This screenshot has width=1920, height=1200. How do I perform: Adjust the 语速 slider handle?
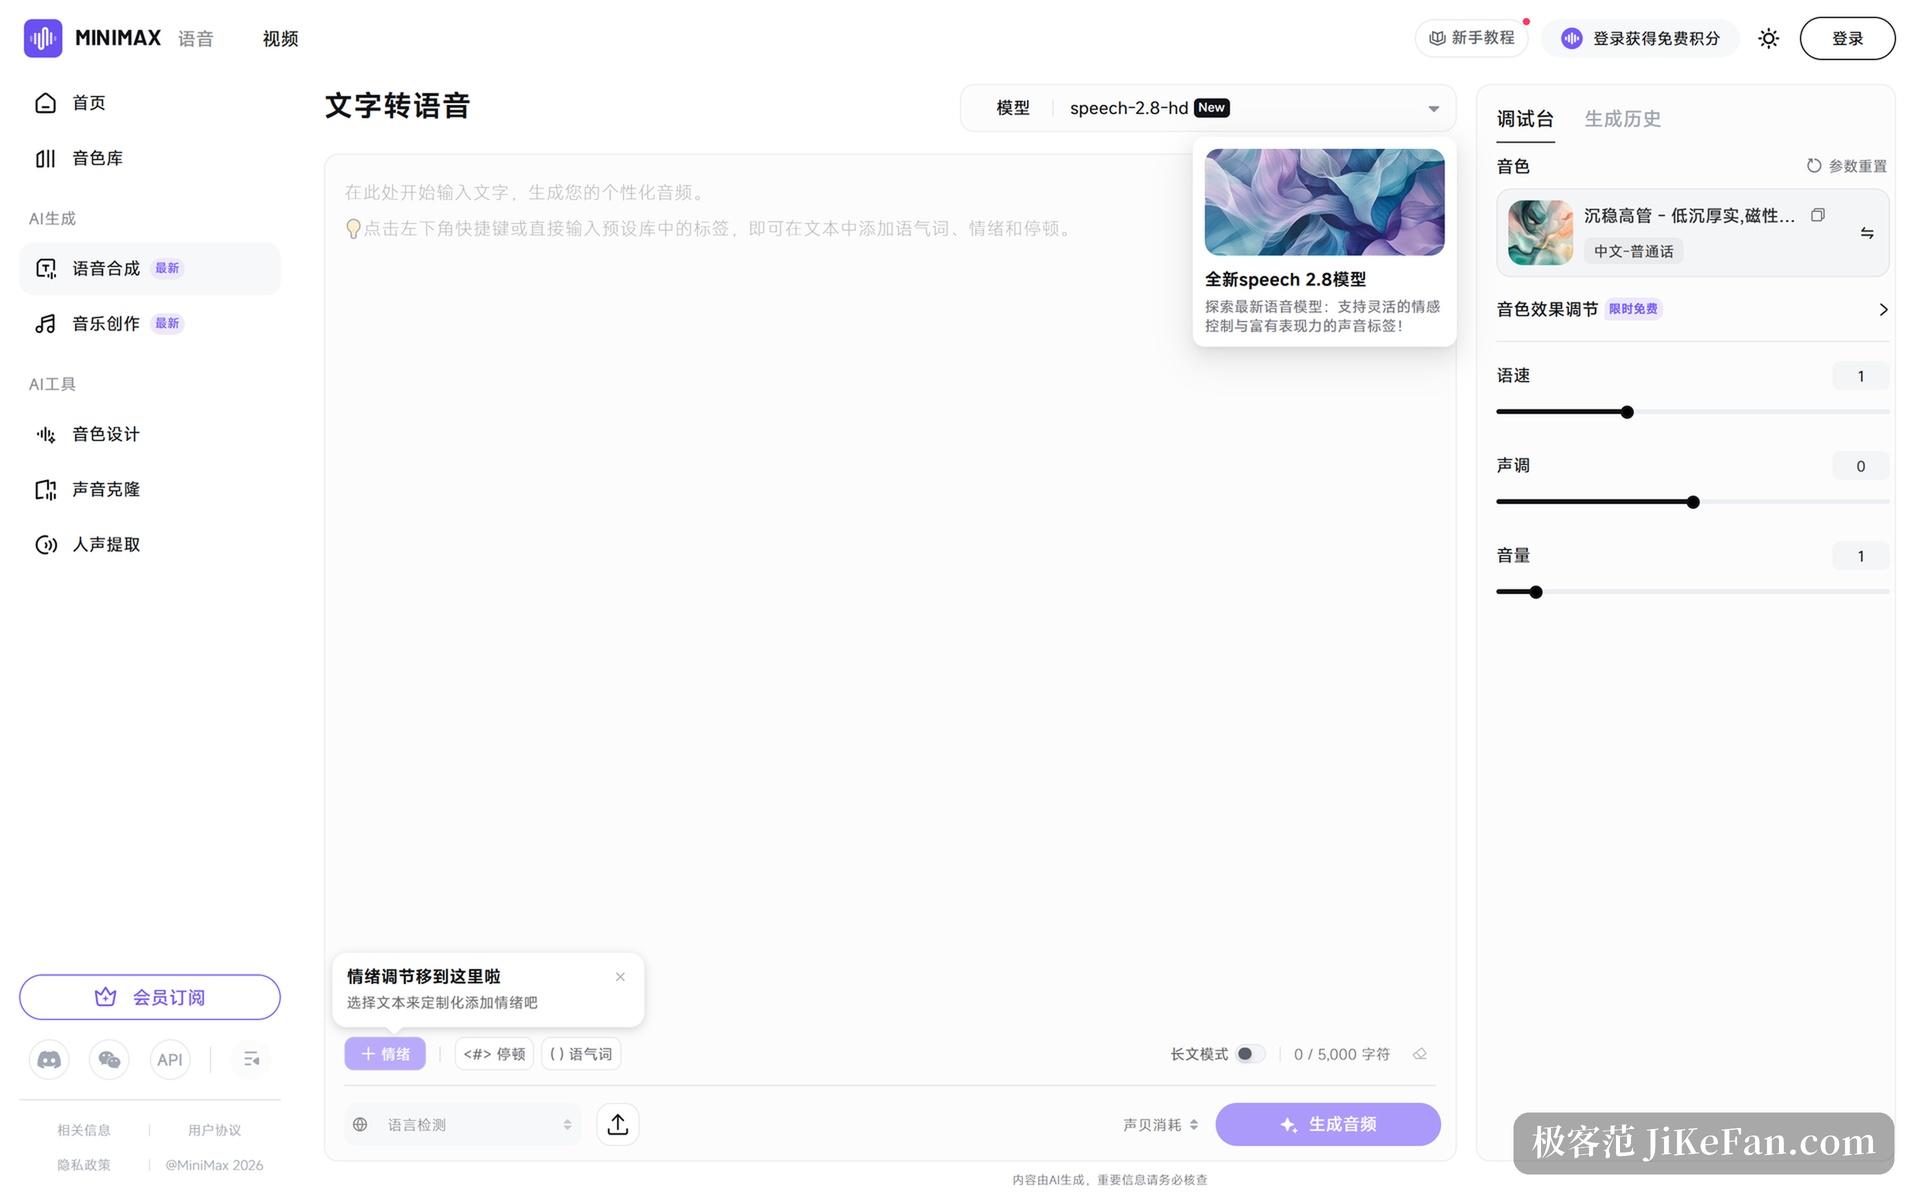tap(1627, 412)
